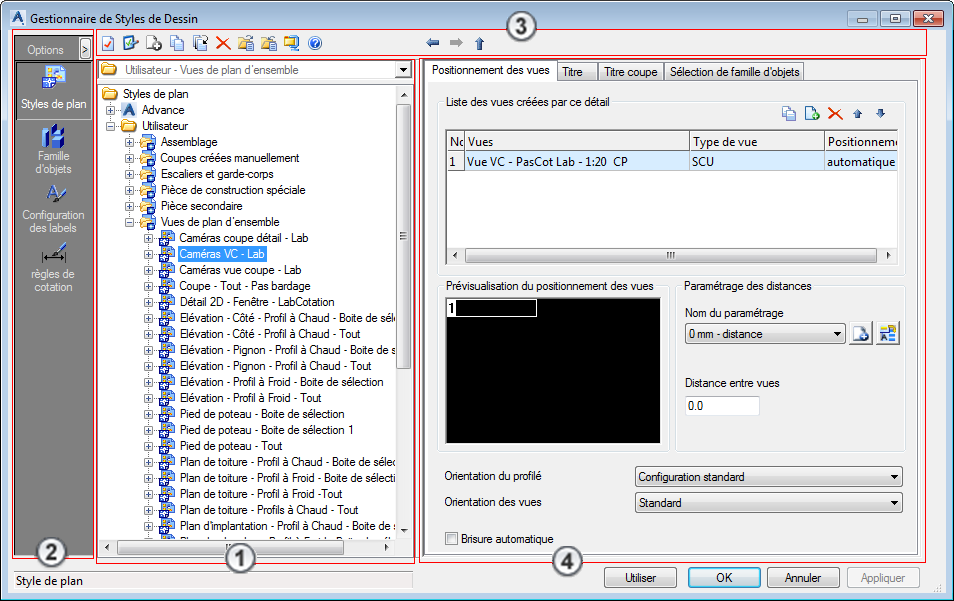954x601 pixels.
Task: Click the blue checkbox with pencil icon
Action: 131,43
